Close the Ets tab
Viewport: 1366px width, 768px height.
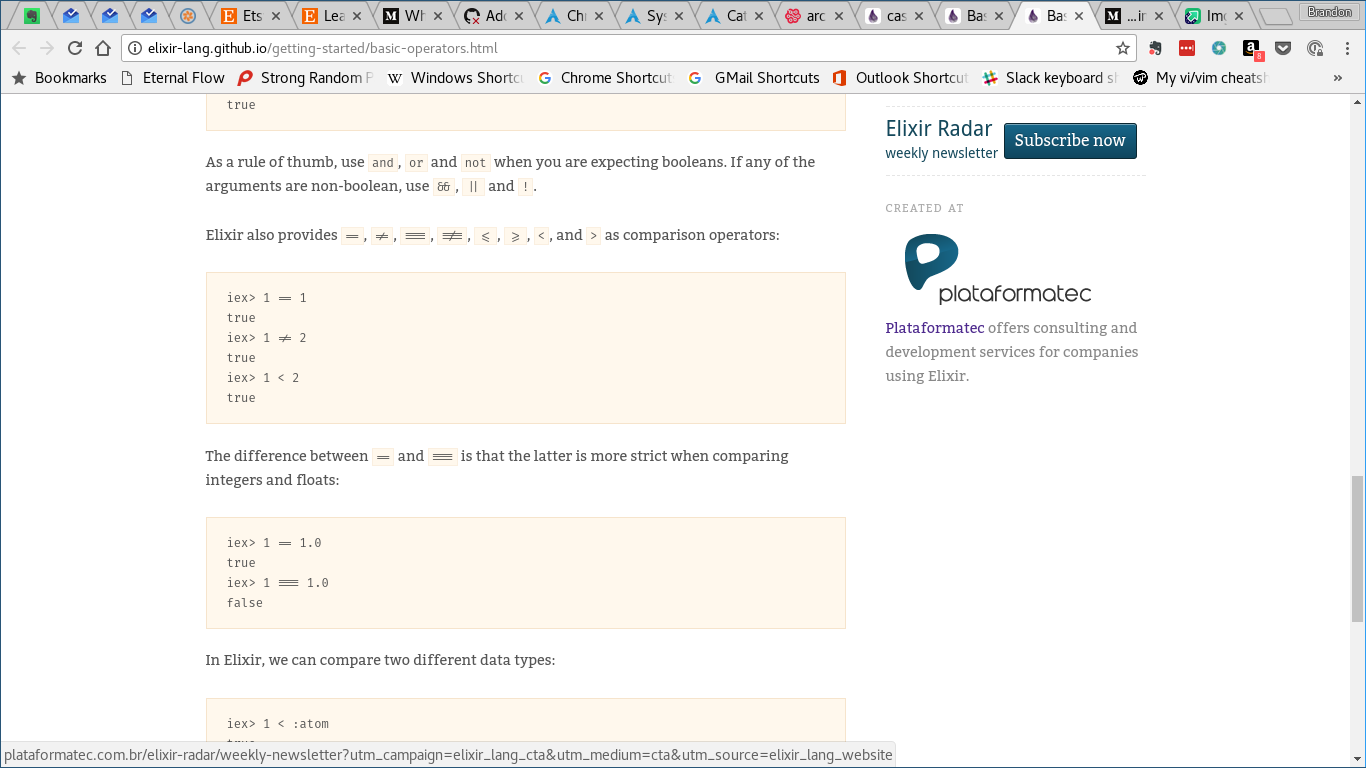(x=274, y=16)
